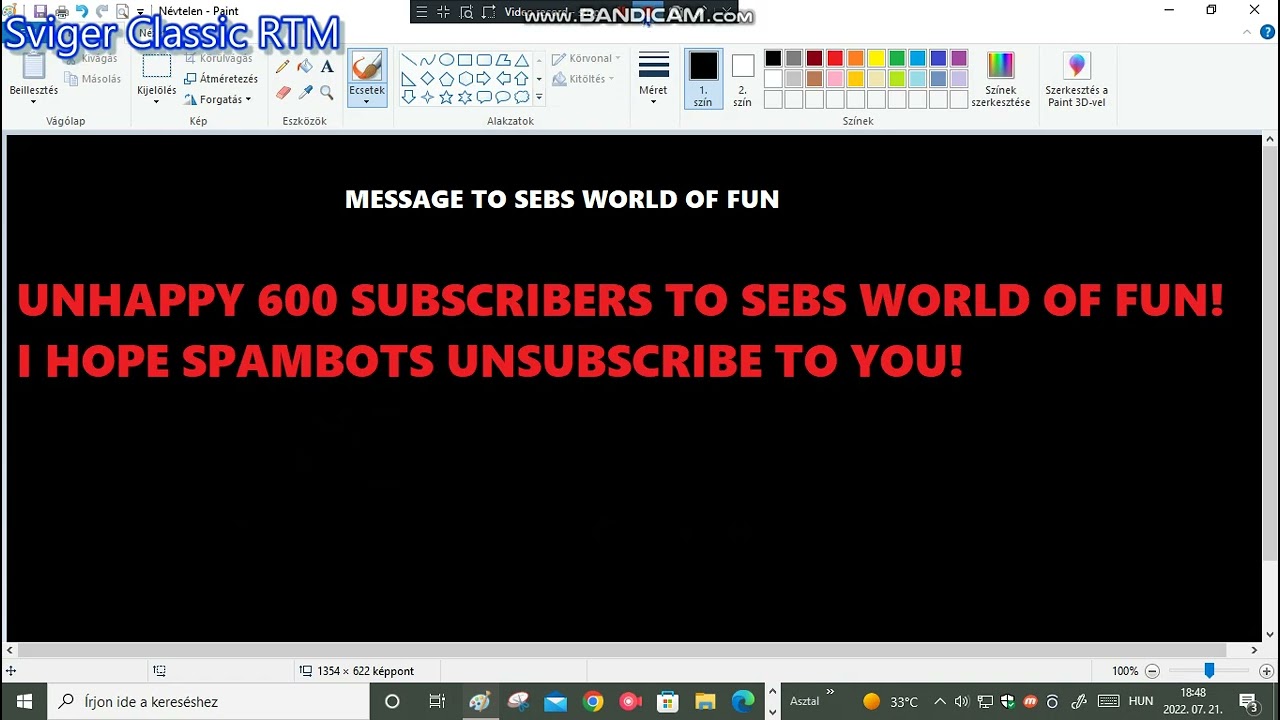Image resolution: width=1280 pixels, height=720 pixels.
Task: Click the volume tray icon
Action: tap(962, 701)
